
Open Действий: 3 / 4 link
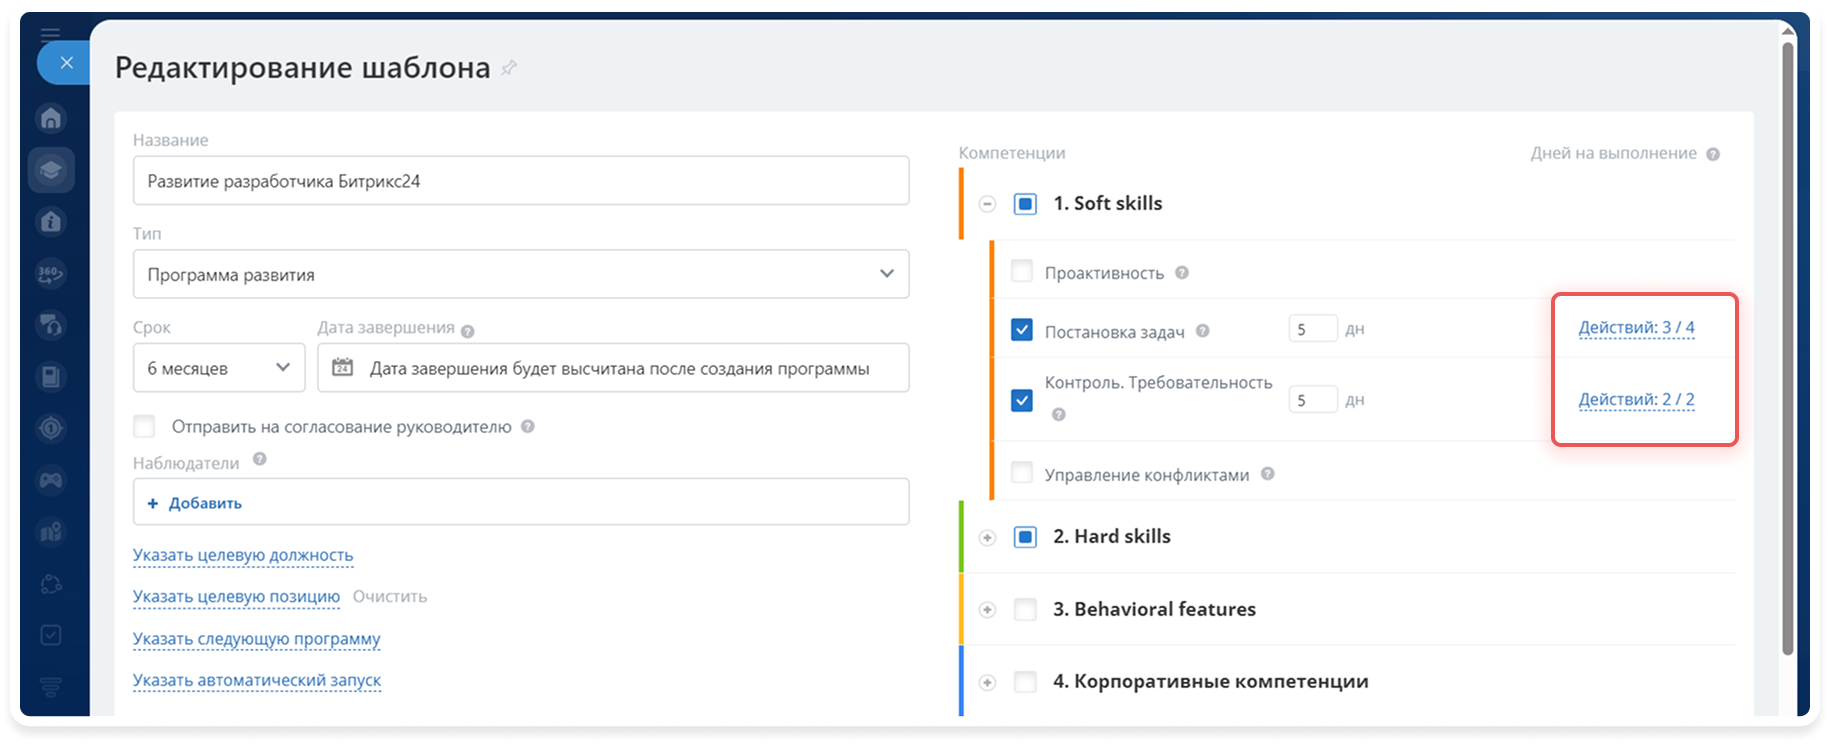(1636, 327)
